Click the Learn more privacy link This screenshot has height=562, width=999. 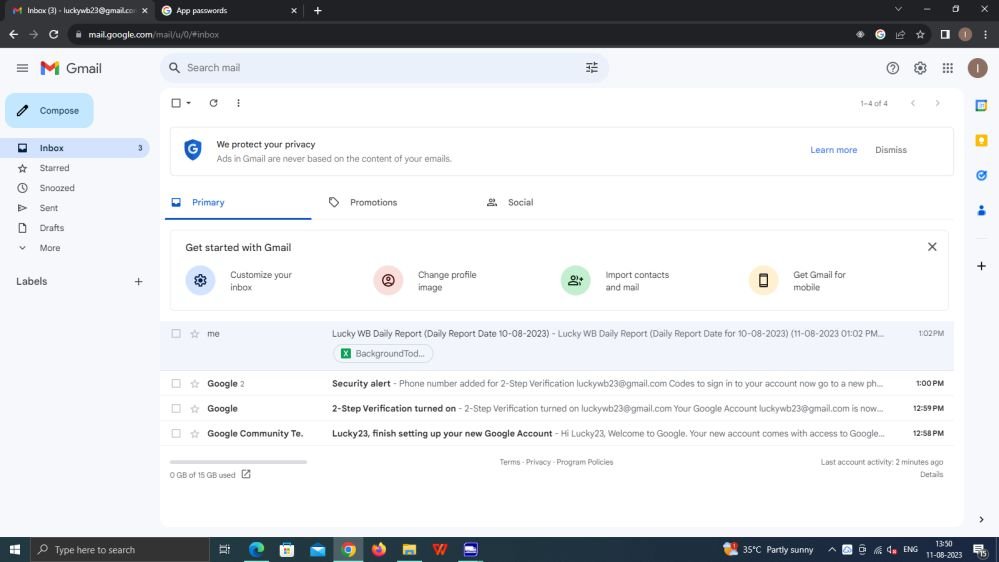(x=833, y=150)
